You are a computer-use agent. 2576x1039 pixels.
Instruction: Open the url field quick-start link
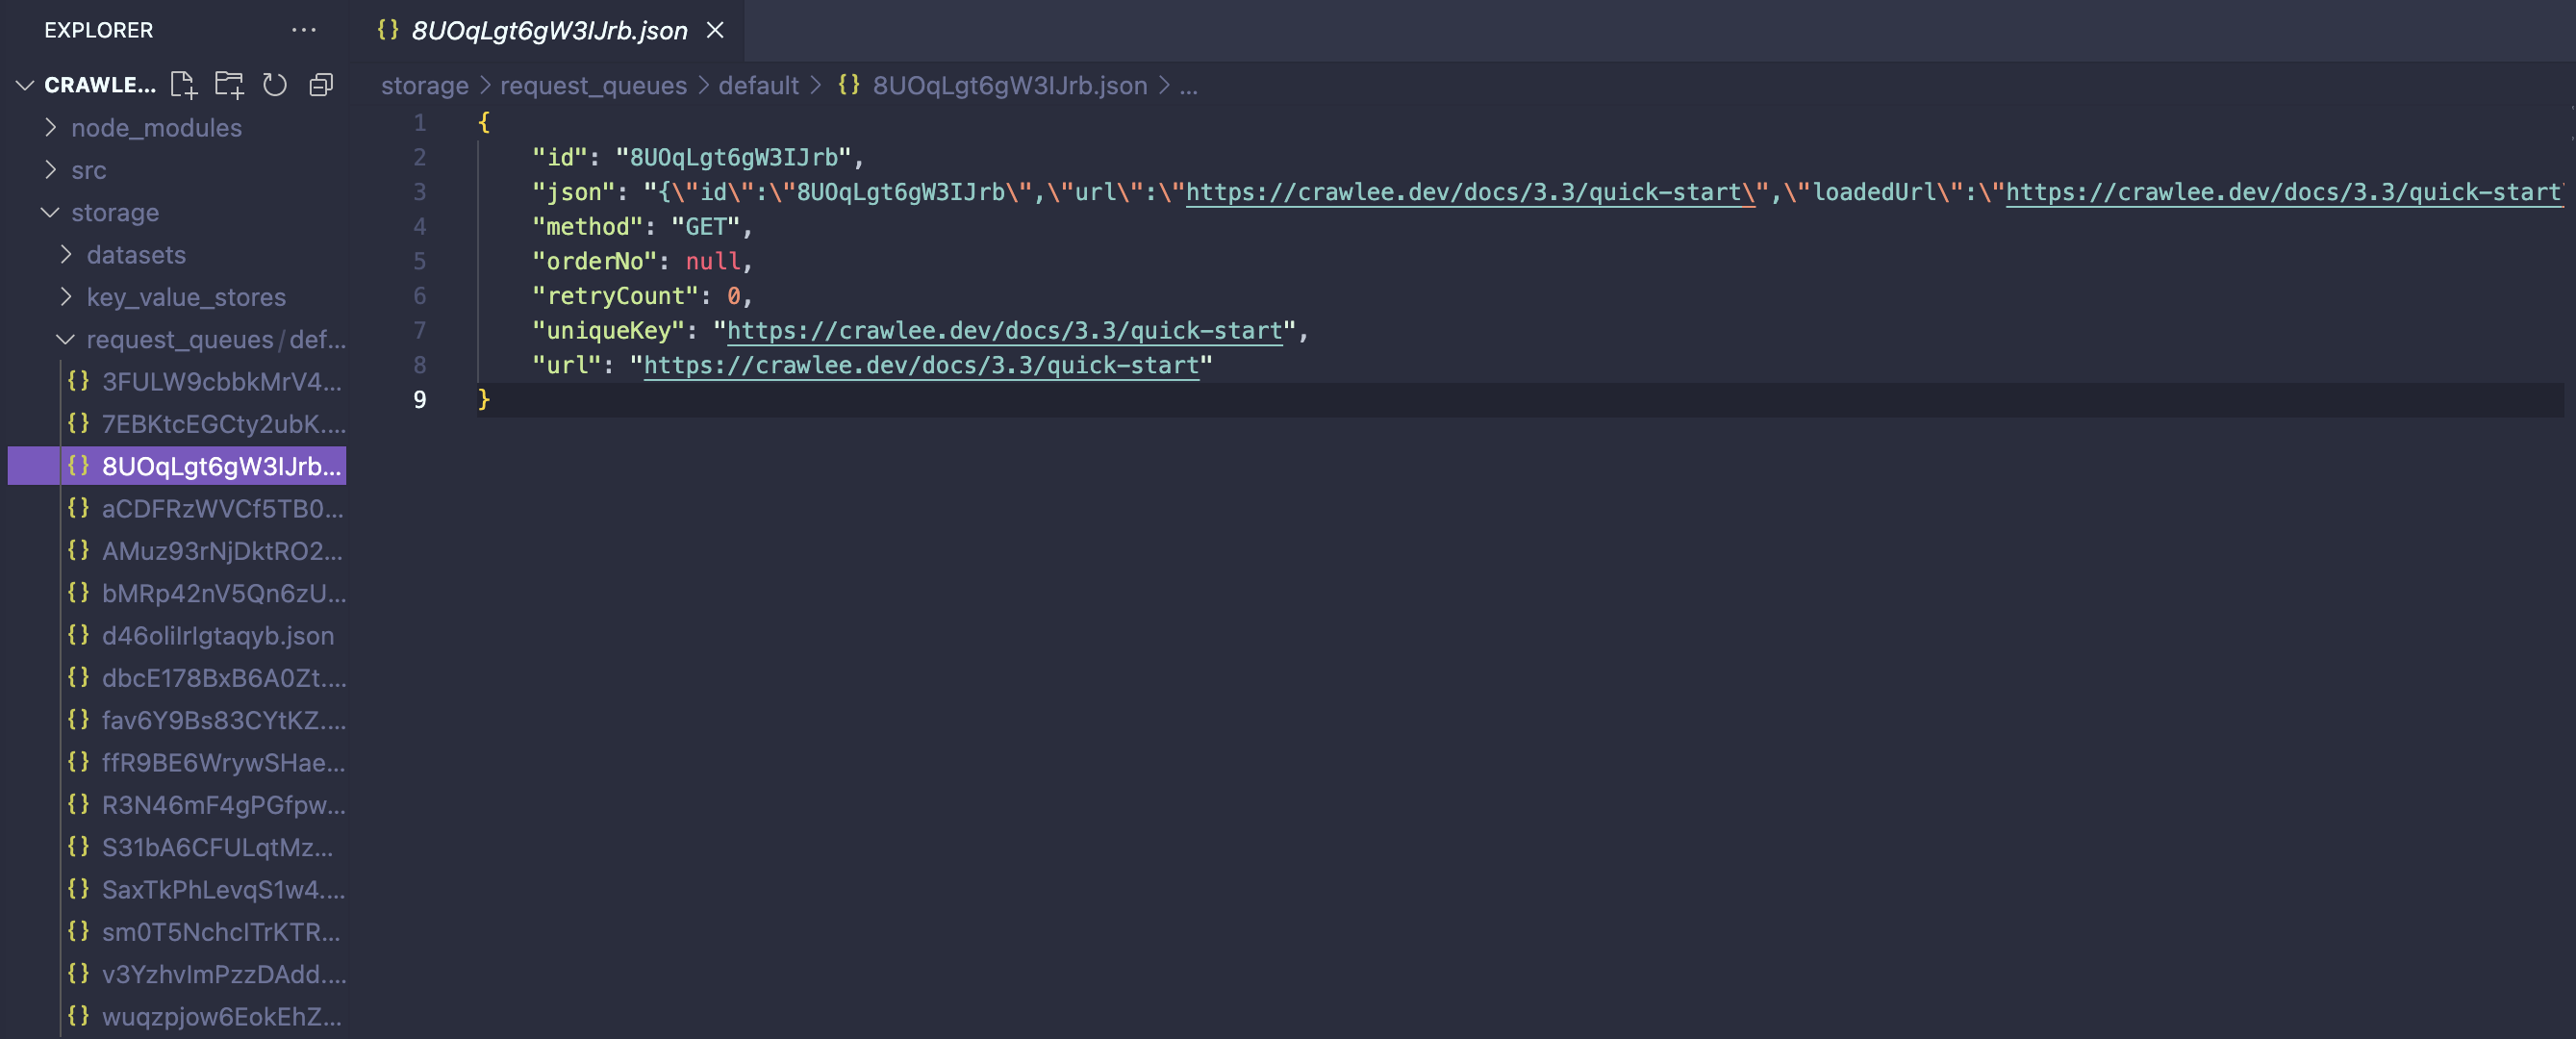pyautogui.click(x=920, y=365)
